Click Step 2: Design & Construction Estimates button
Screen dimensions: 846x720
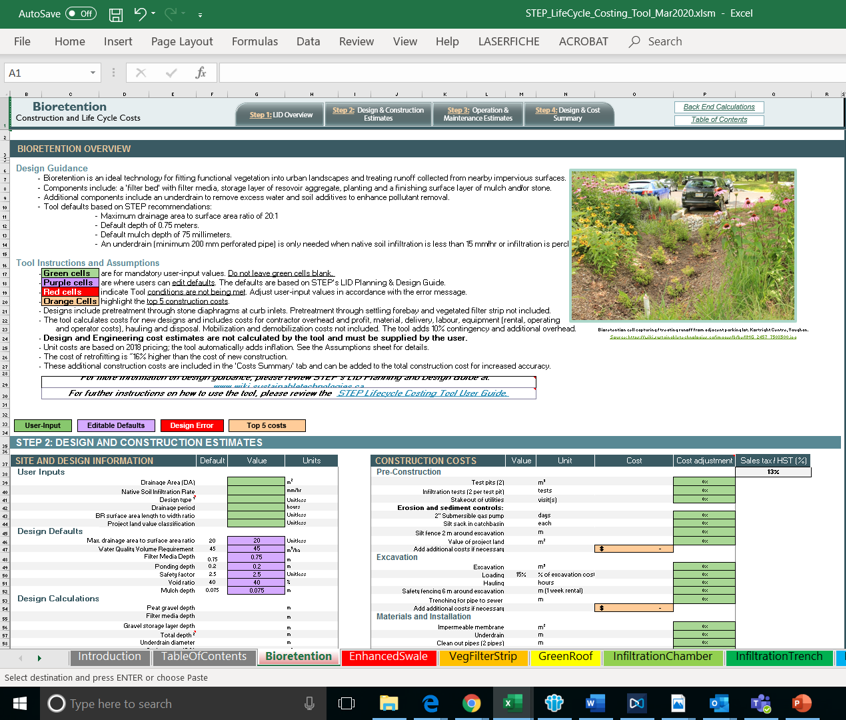pyautogui.click(x=378, y=114)
